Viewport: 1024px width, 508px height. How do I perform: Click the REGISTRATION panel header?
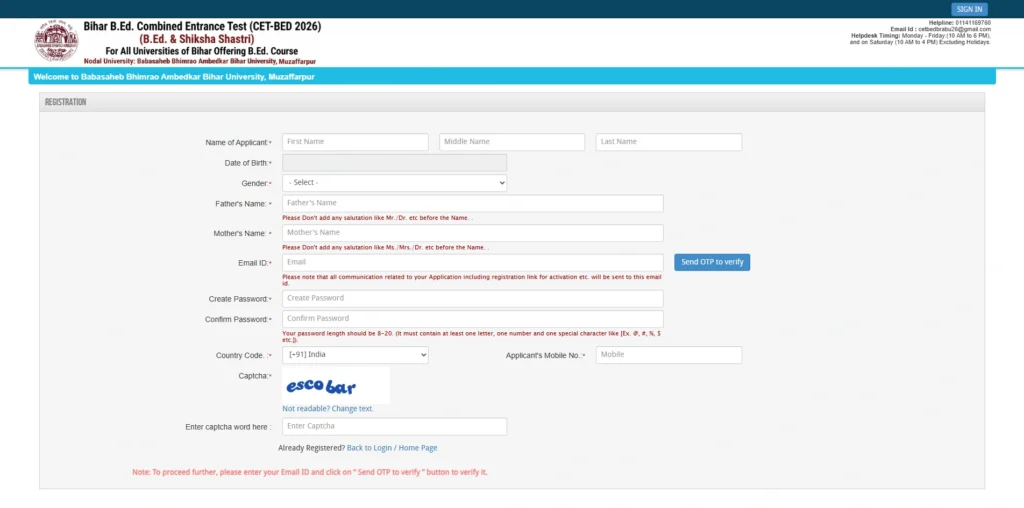[512, 103]
